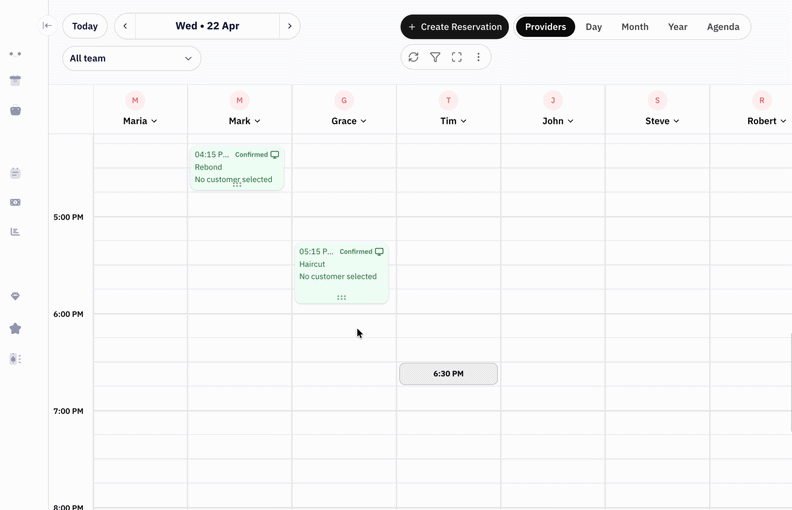Click Mark's avatar circle
The width and height of the screenshot is (792, 510).
tap(239, 100)
